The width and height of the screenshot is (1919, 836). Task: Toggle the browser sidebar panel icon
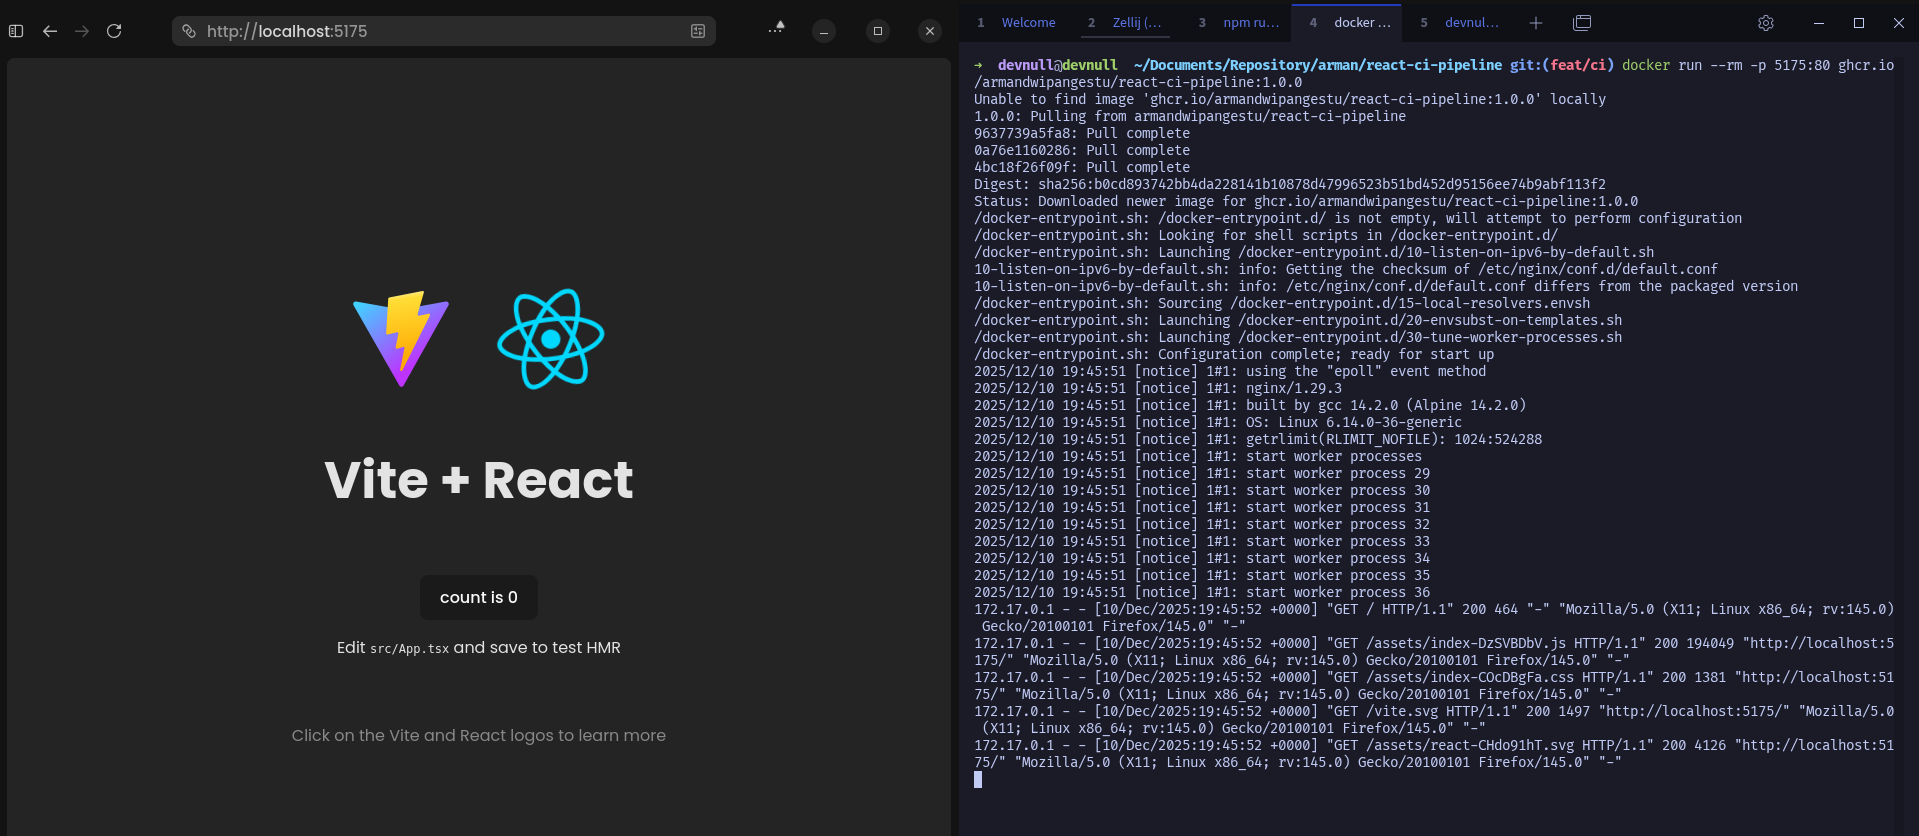16,31
